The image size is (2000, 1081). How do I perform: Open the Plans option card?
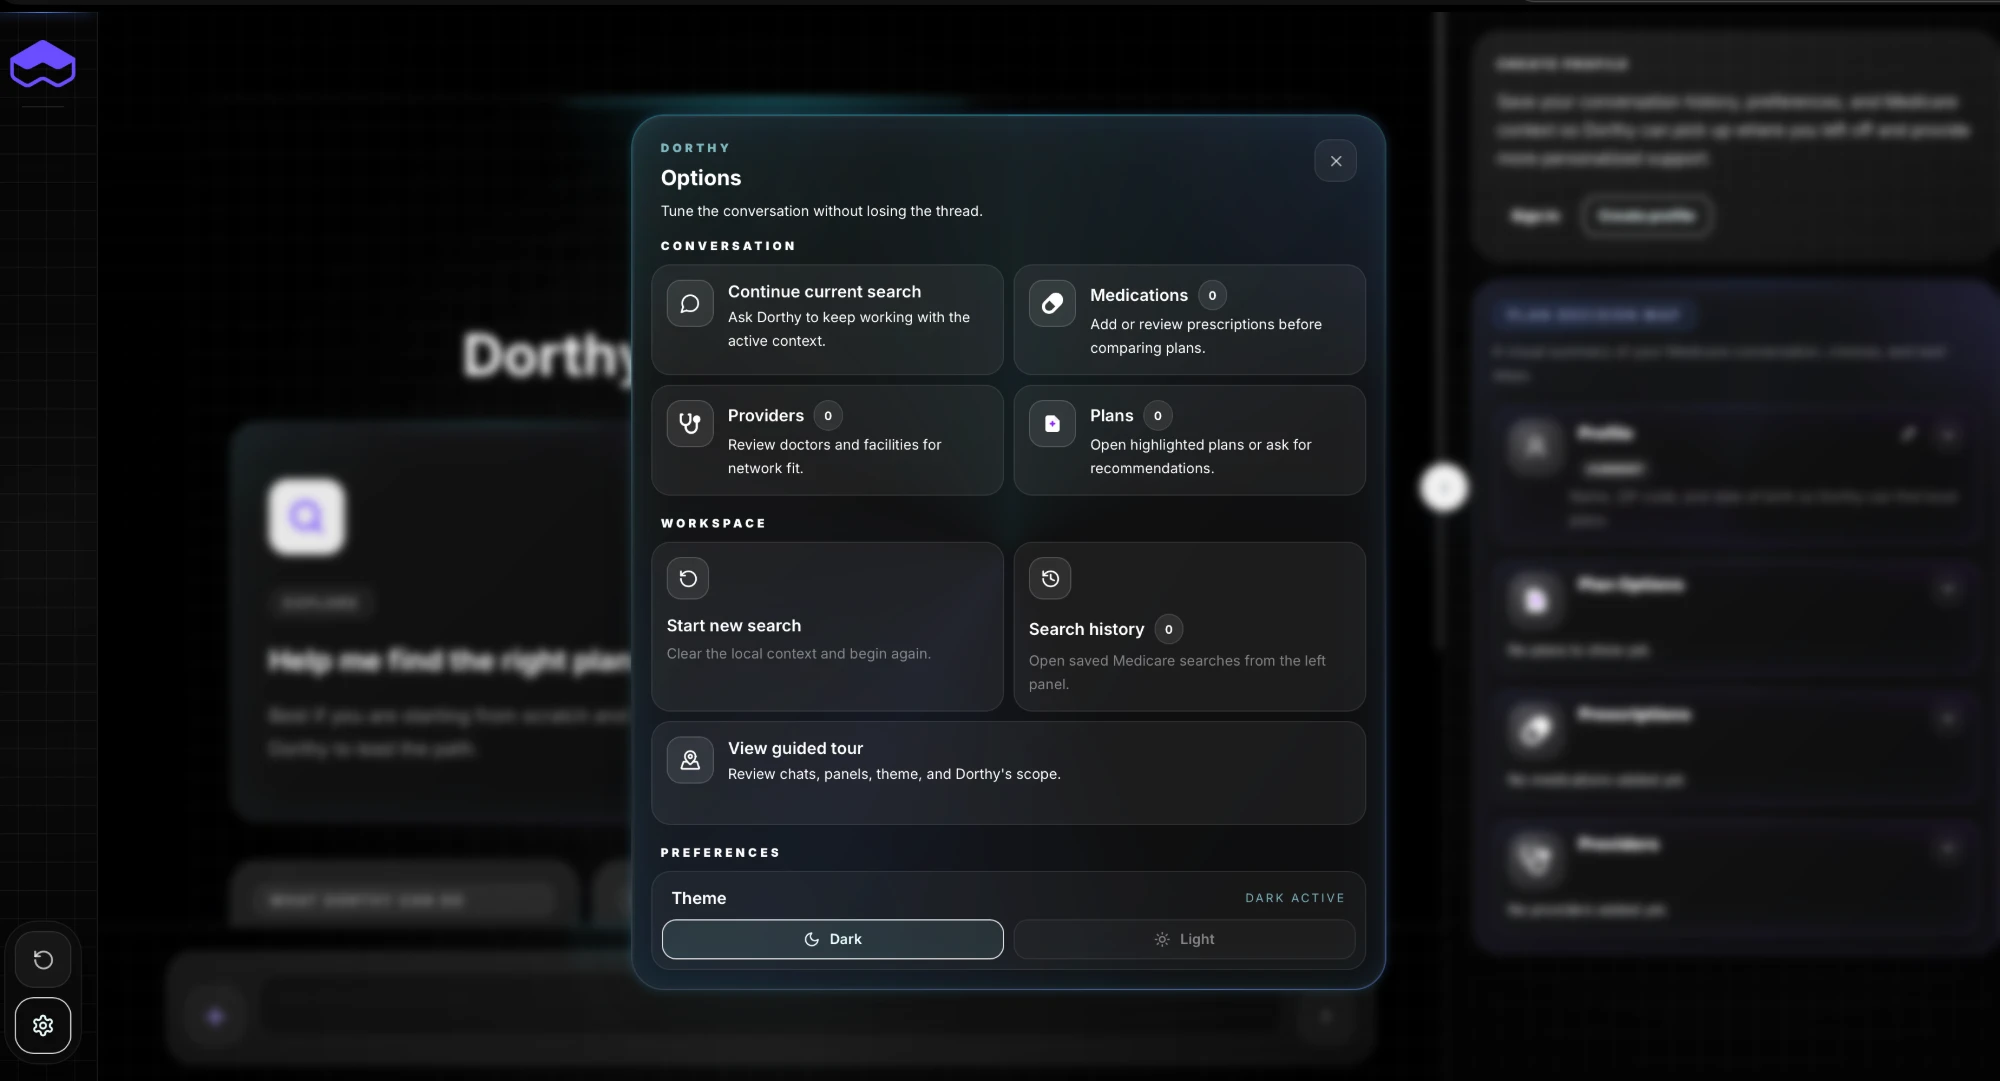1189,440
